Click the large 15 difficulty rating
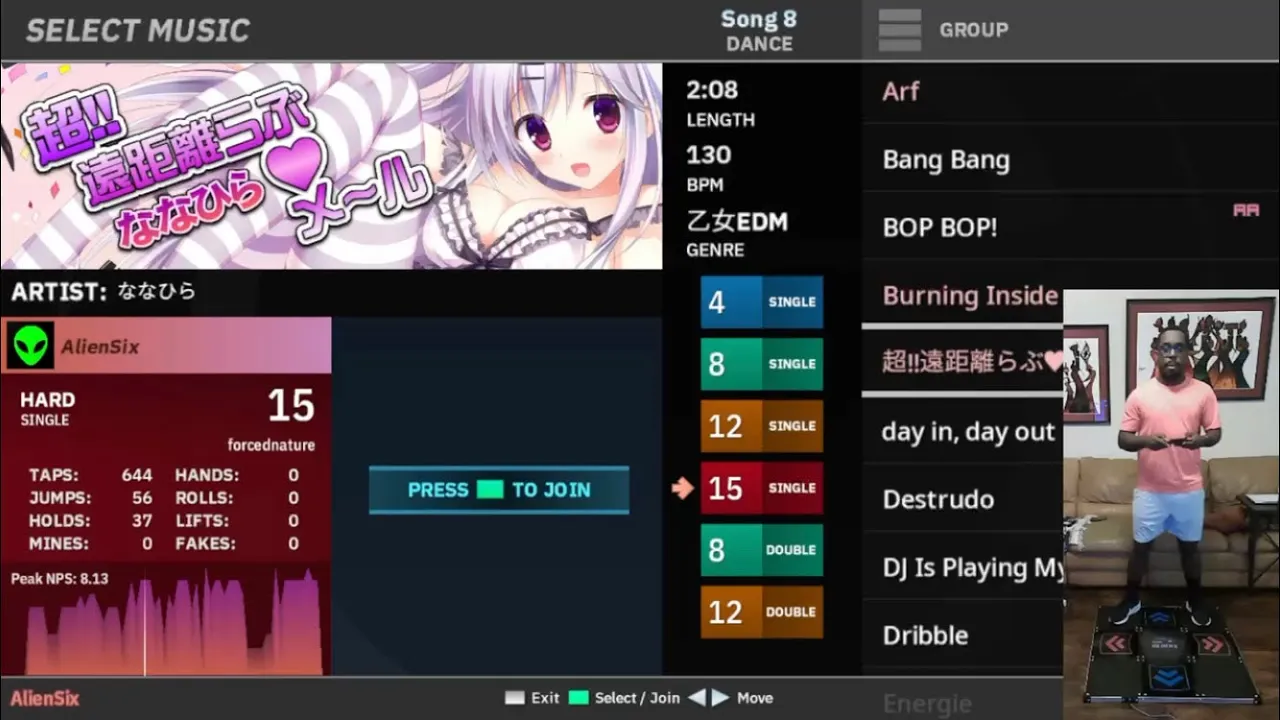1280x720 pixels. click(291, 405)
